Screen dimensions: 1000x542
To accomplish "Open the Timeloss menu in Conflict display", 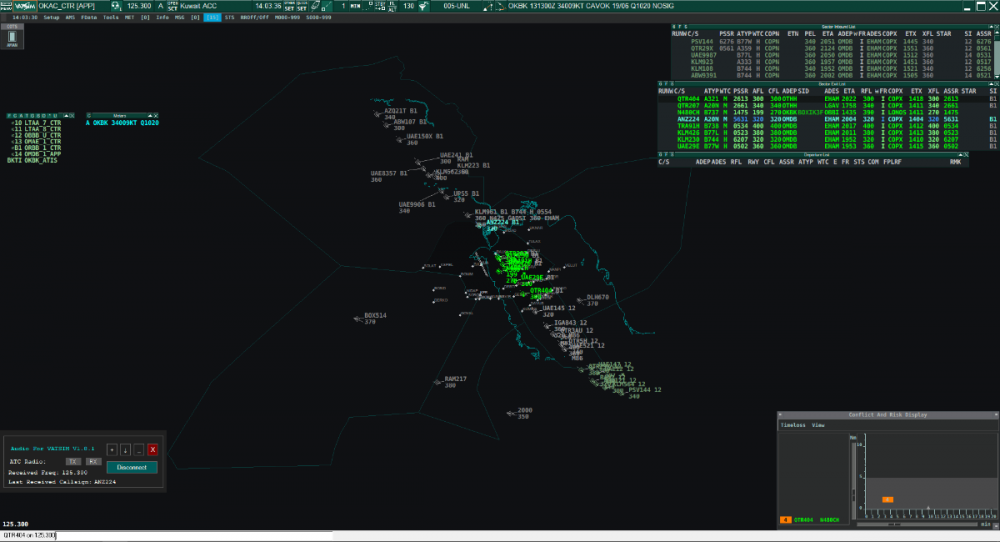I will [792, 425].
